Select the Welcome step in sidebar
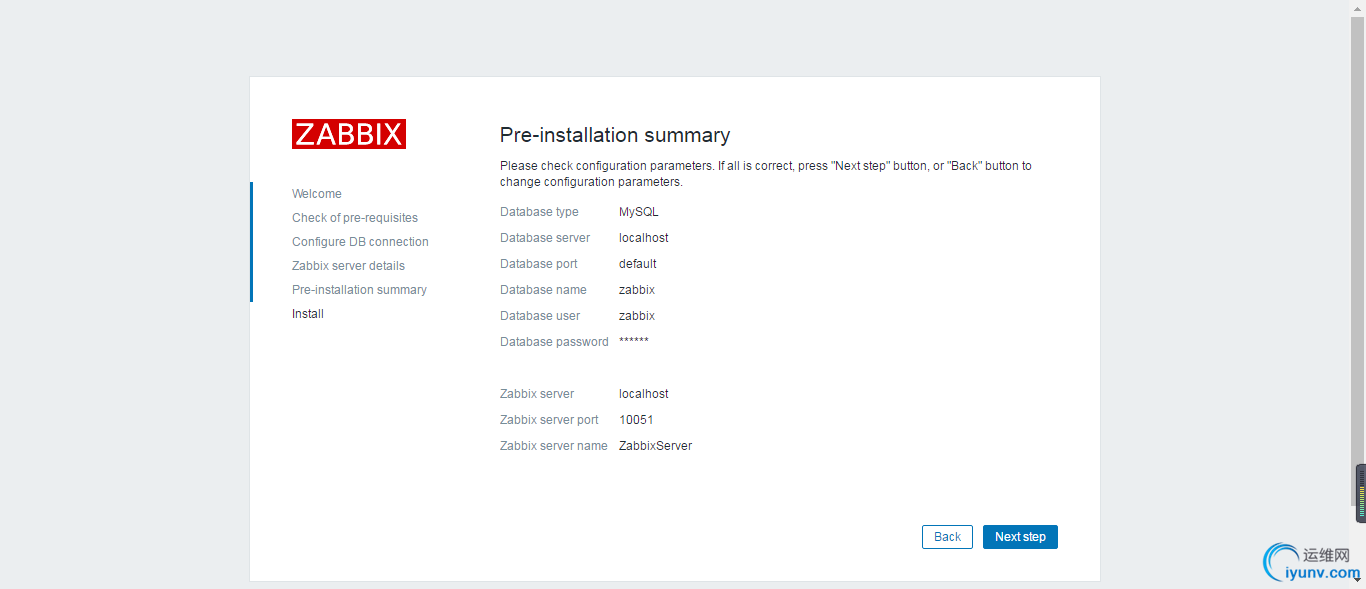 317,194
